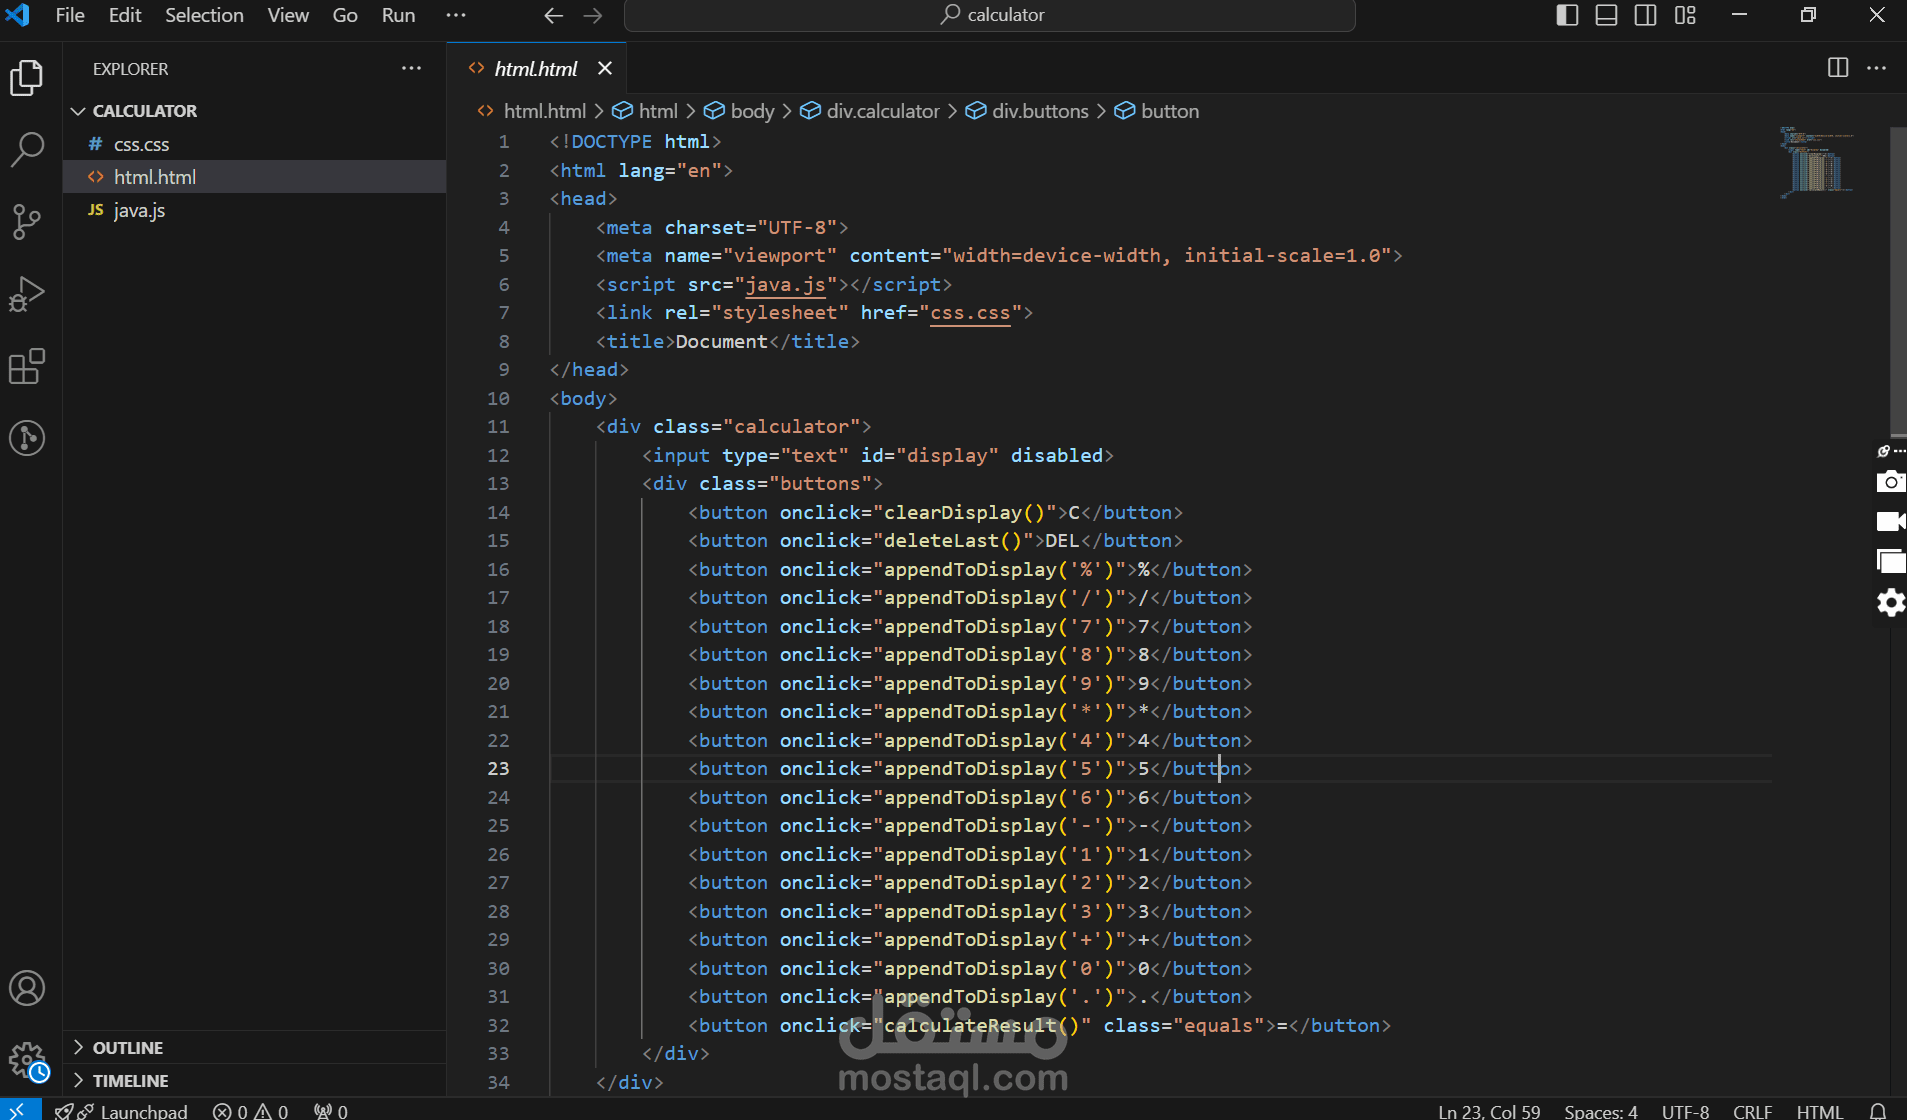Click line number 12 in the gutter
This screenshot has width=1907, height=1120.
(x=498, y=455)
